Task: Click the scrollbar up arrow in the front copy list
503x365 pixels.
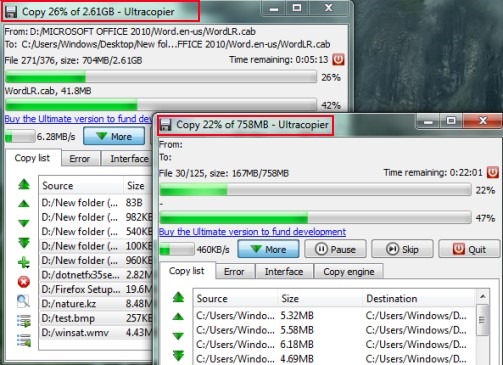Action: click(x=483, y=296)
